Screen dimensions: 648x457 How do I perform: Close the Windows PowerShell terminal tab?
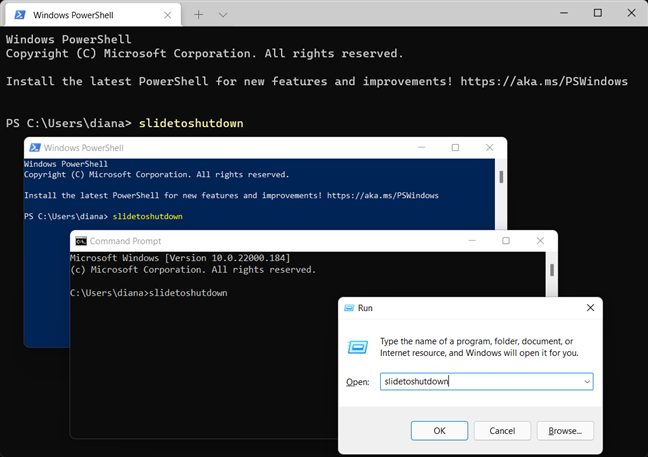point(167,15)
